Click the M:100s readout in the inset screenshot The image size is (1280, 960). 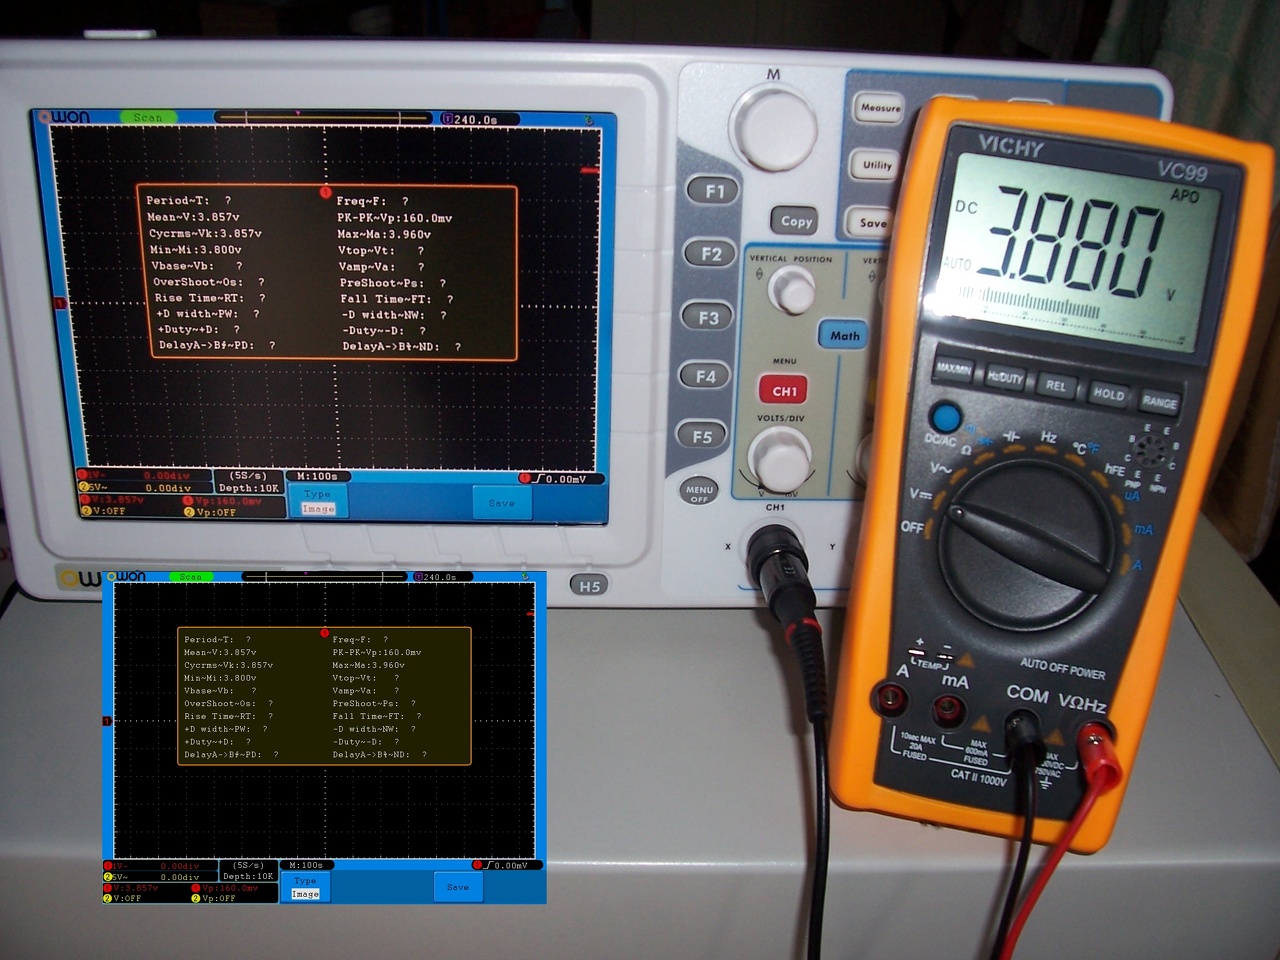(x=305, y=865)
